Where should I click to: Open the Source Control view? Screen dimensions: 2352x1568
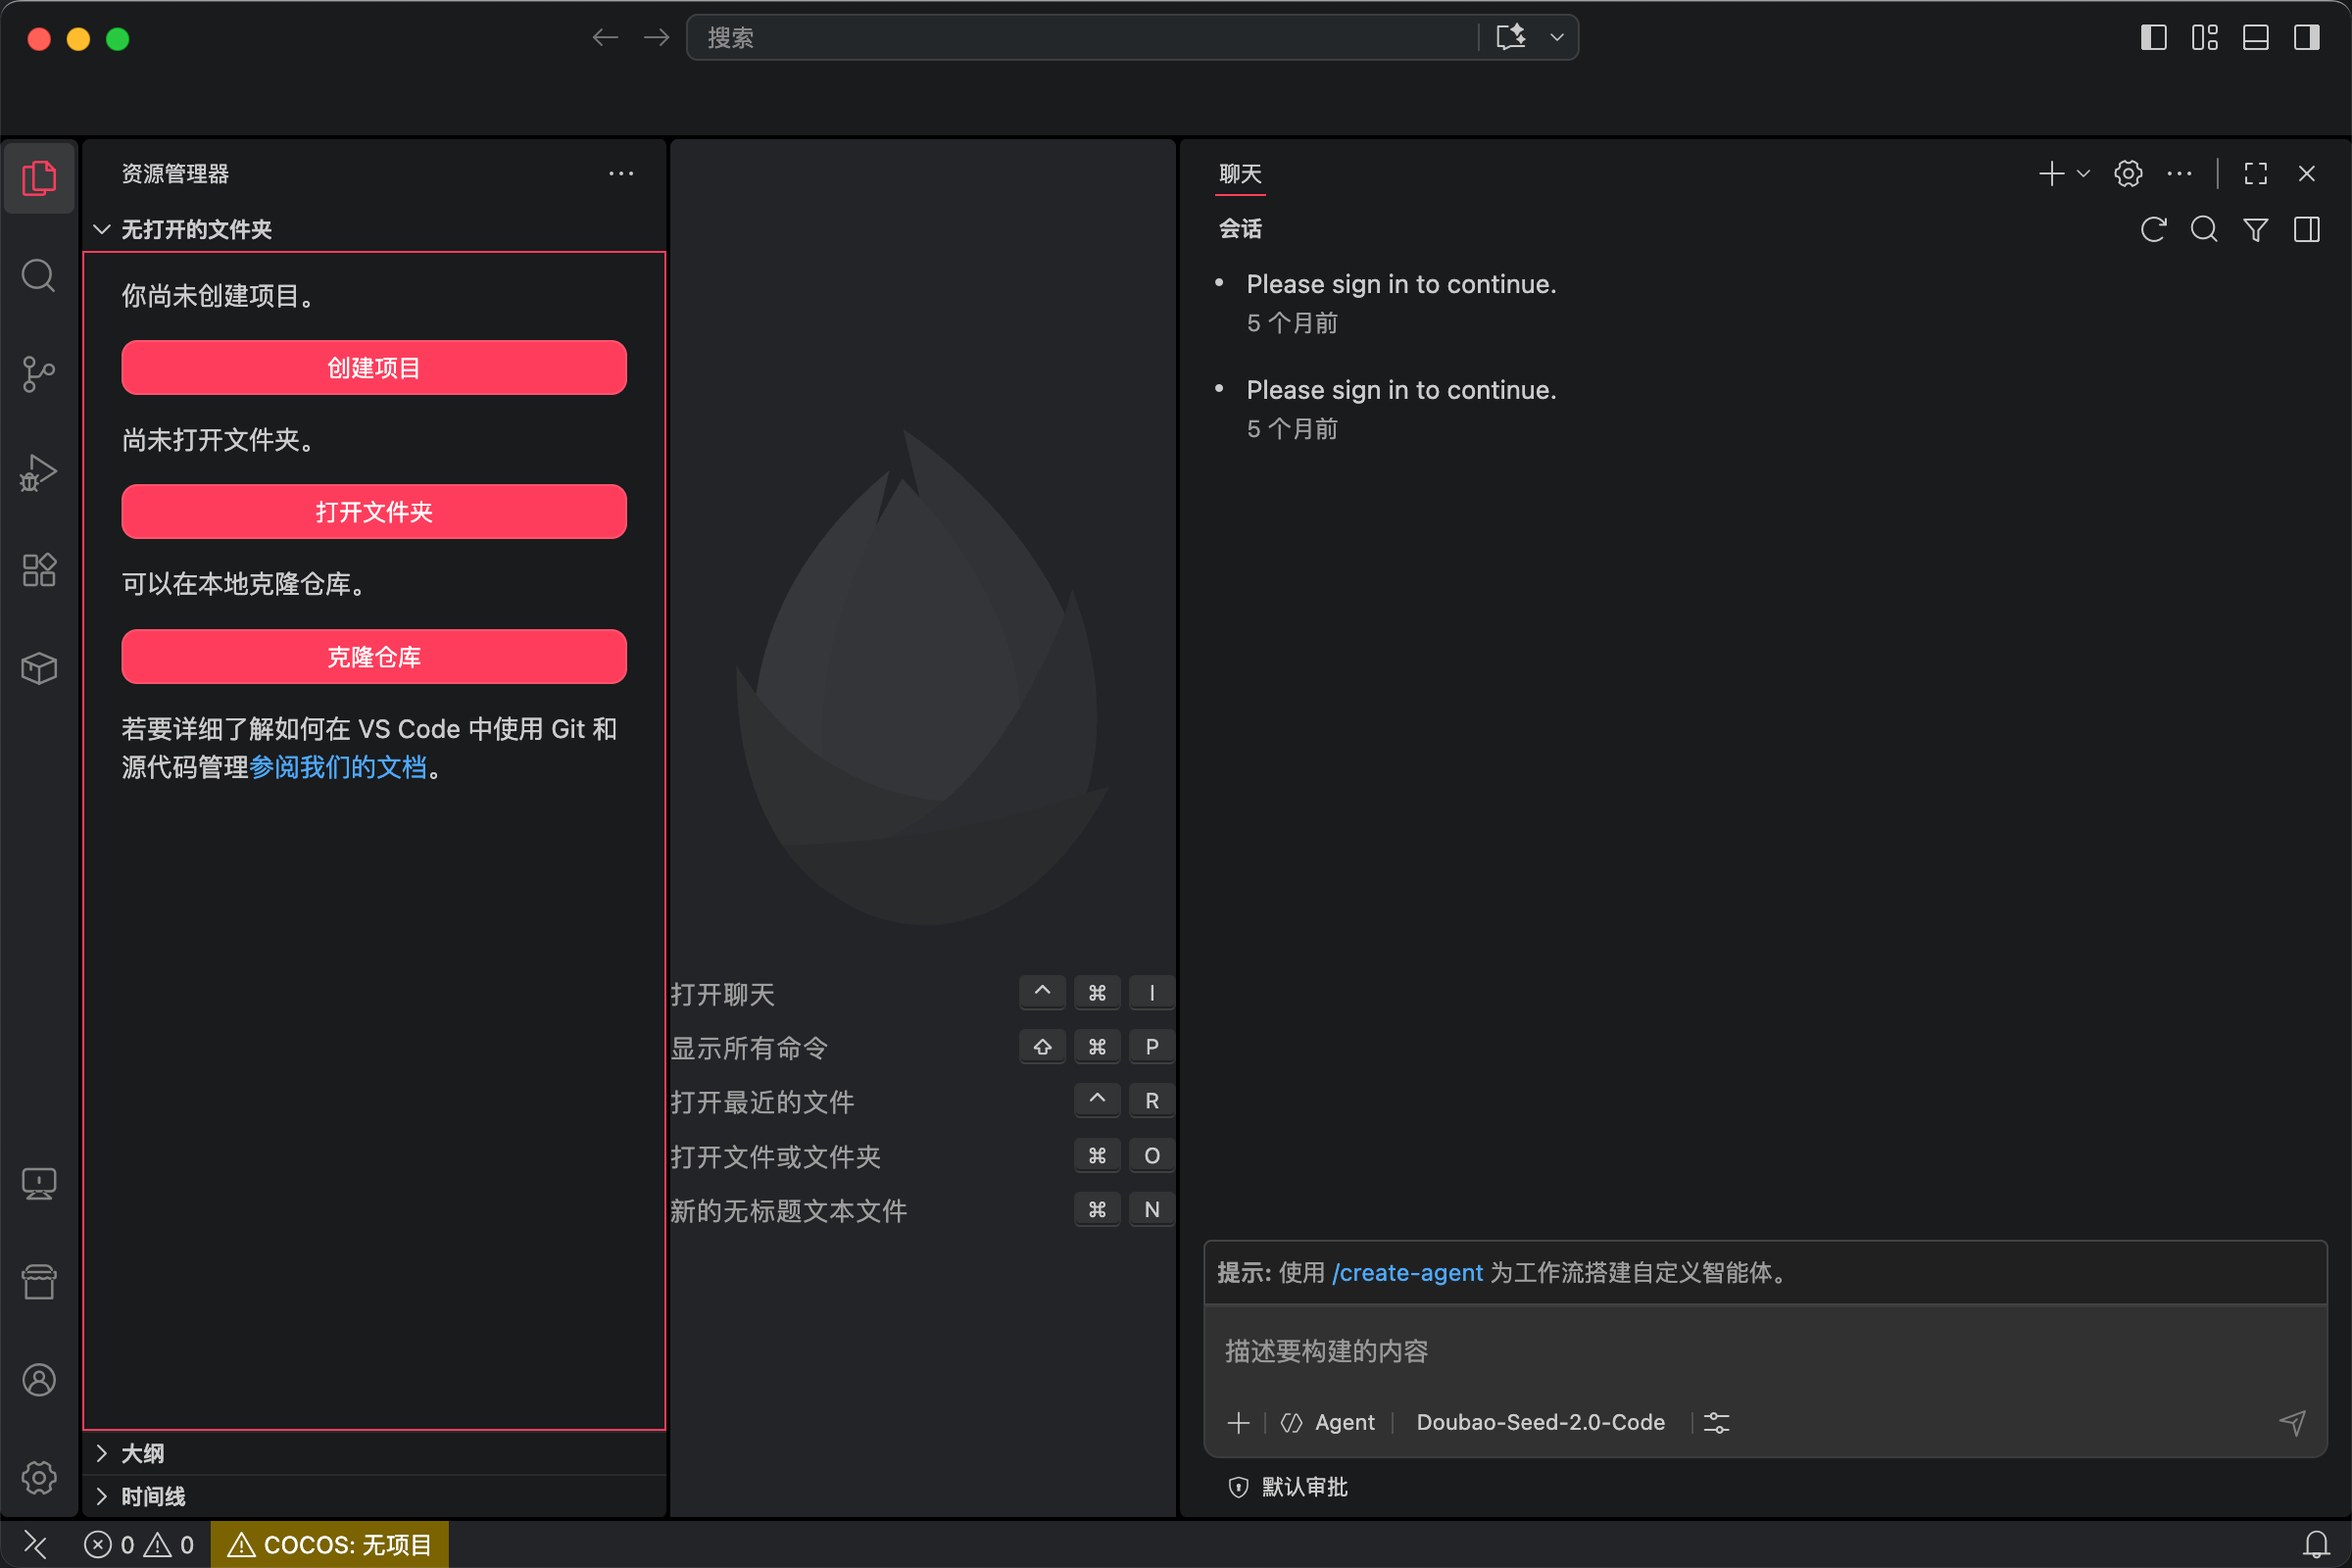(38, 374)
